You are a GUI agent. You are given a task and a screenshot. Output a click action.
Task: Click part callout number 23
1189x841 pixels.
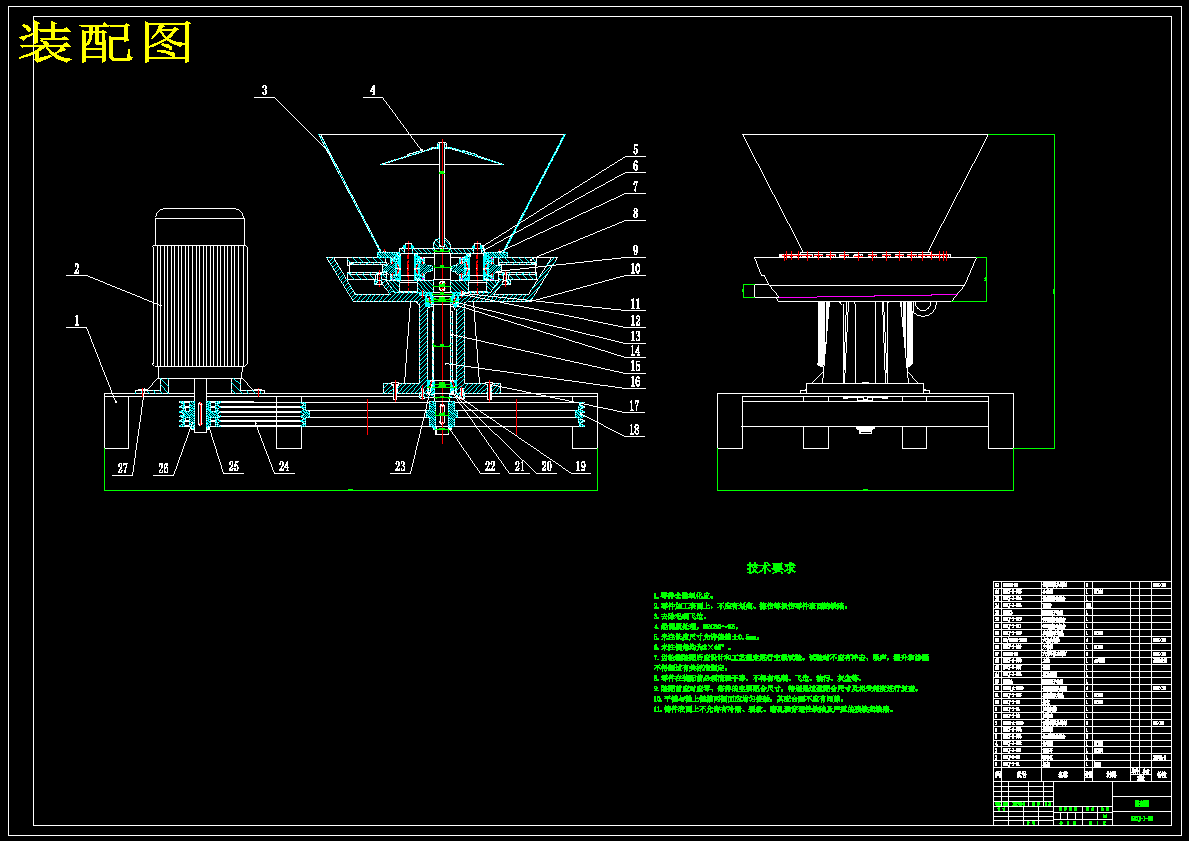tap(400, 467)
